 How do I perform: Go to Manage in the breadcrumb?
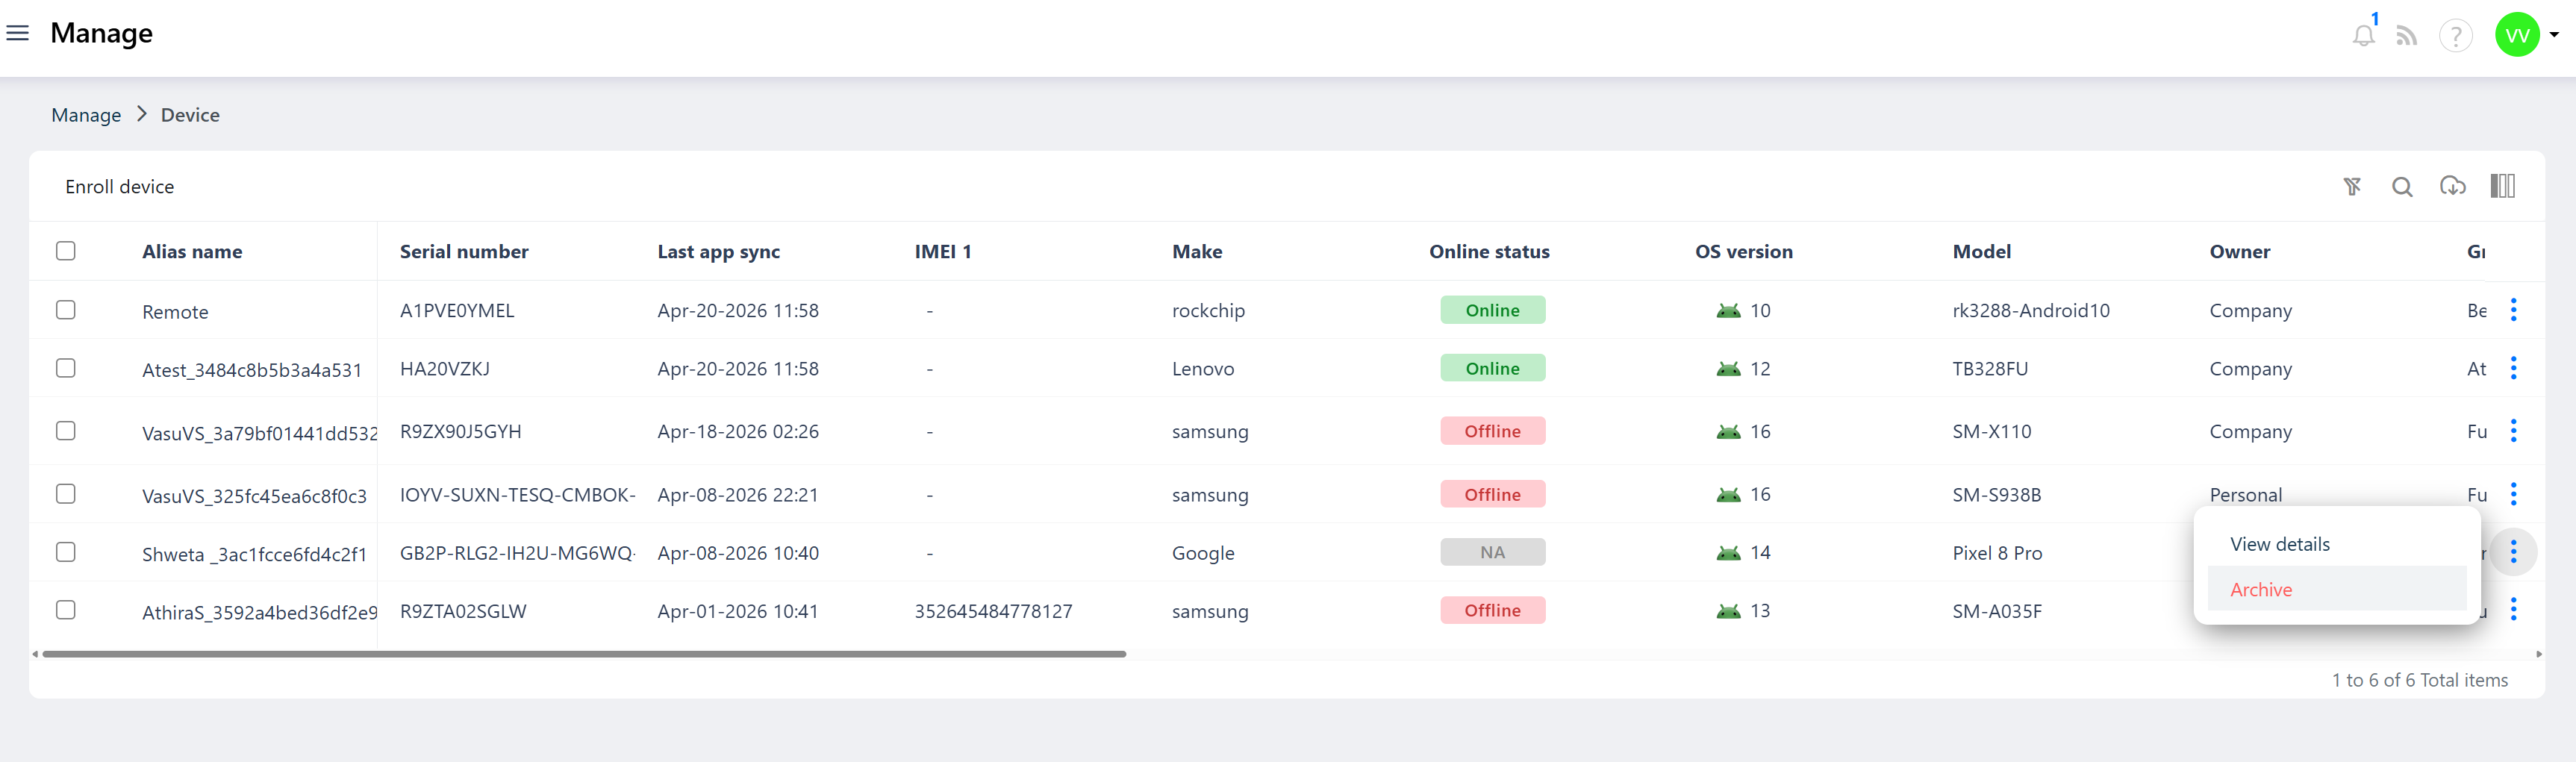pos(86,115)
